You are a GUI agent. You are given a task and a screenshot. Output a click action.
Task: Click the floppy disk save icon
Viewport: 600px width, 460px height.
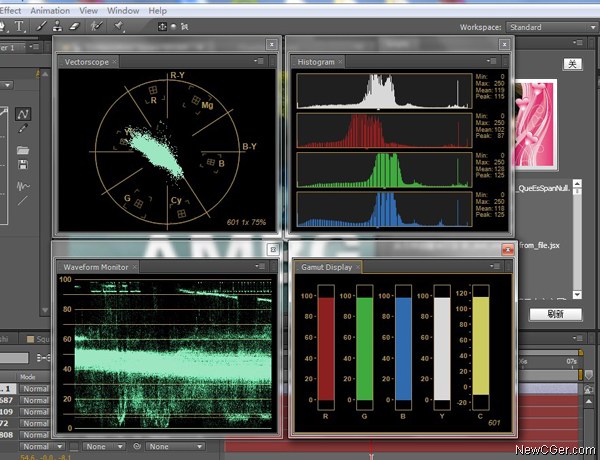23,165
